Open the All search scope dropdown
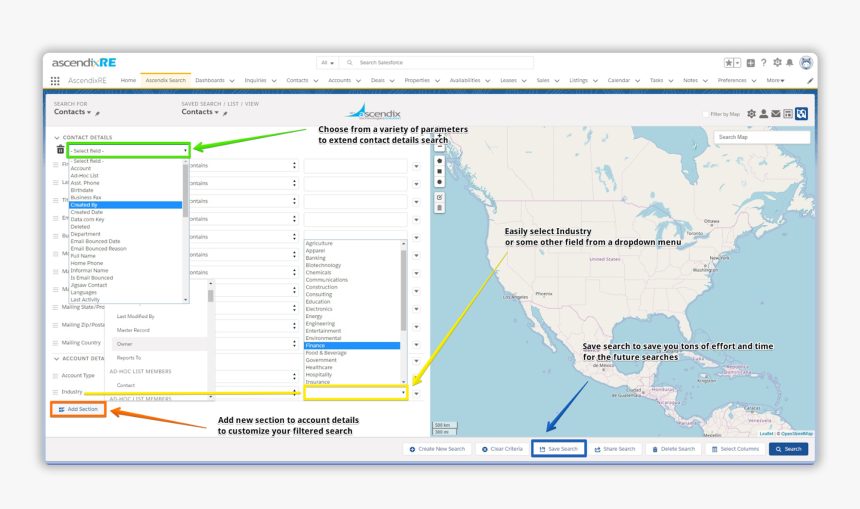This screenshot has width=860, height=509. click(x=327, y=63)
